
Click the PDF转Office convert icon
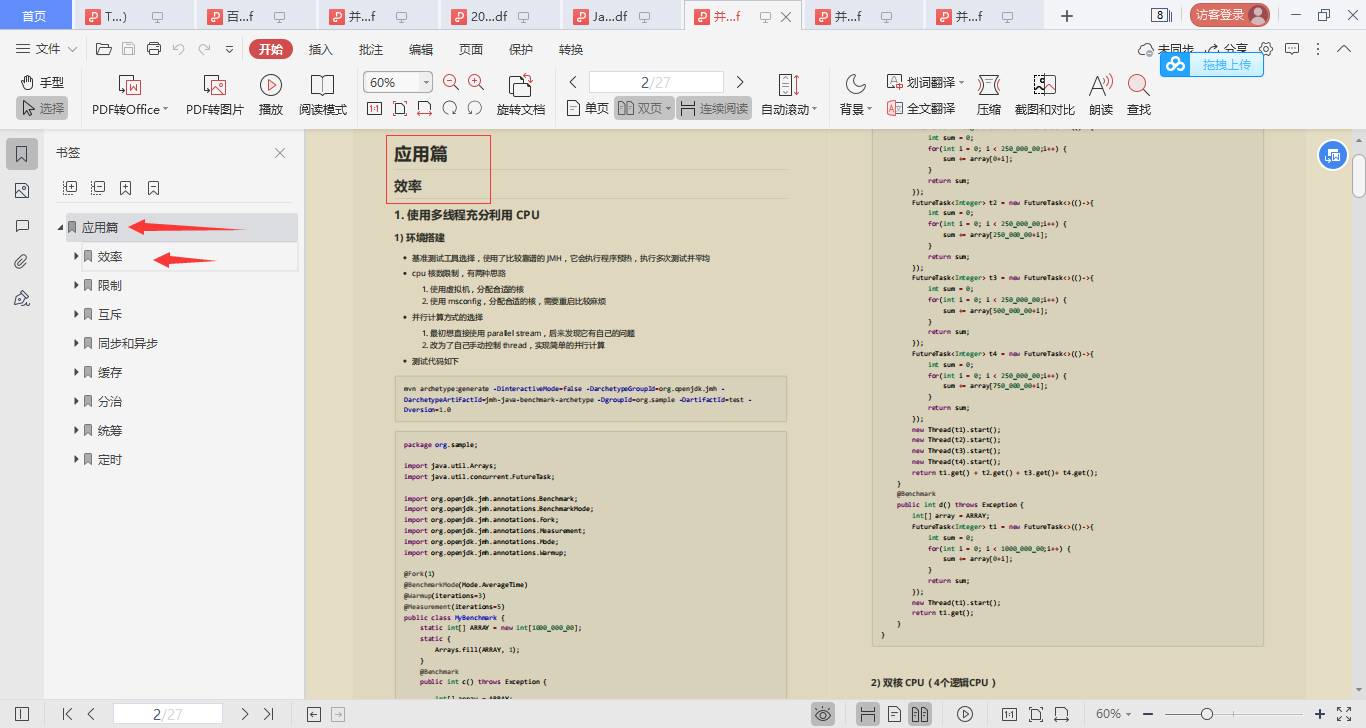[130, 85]
